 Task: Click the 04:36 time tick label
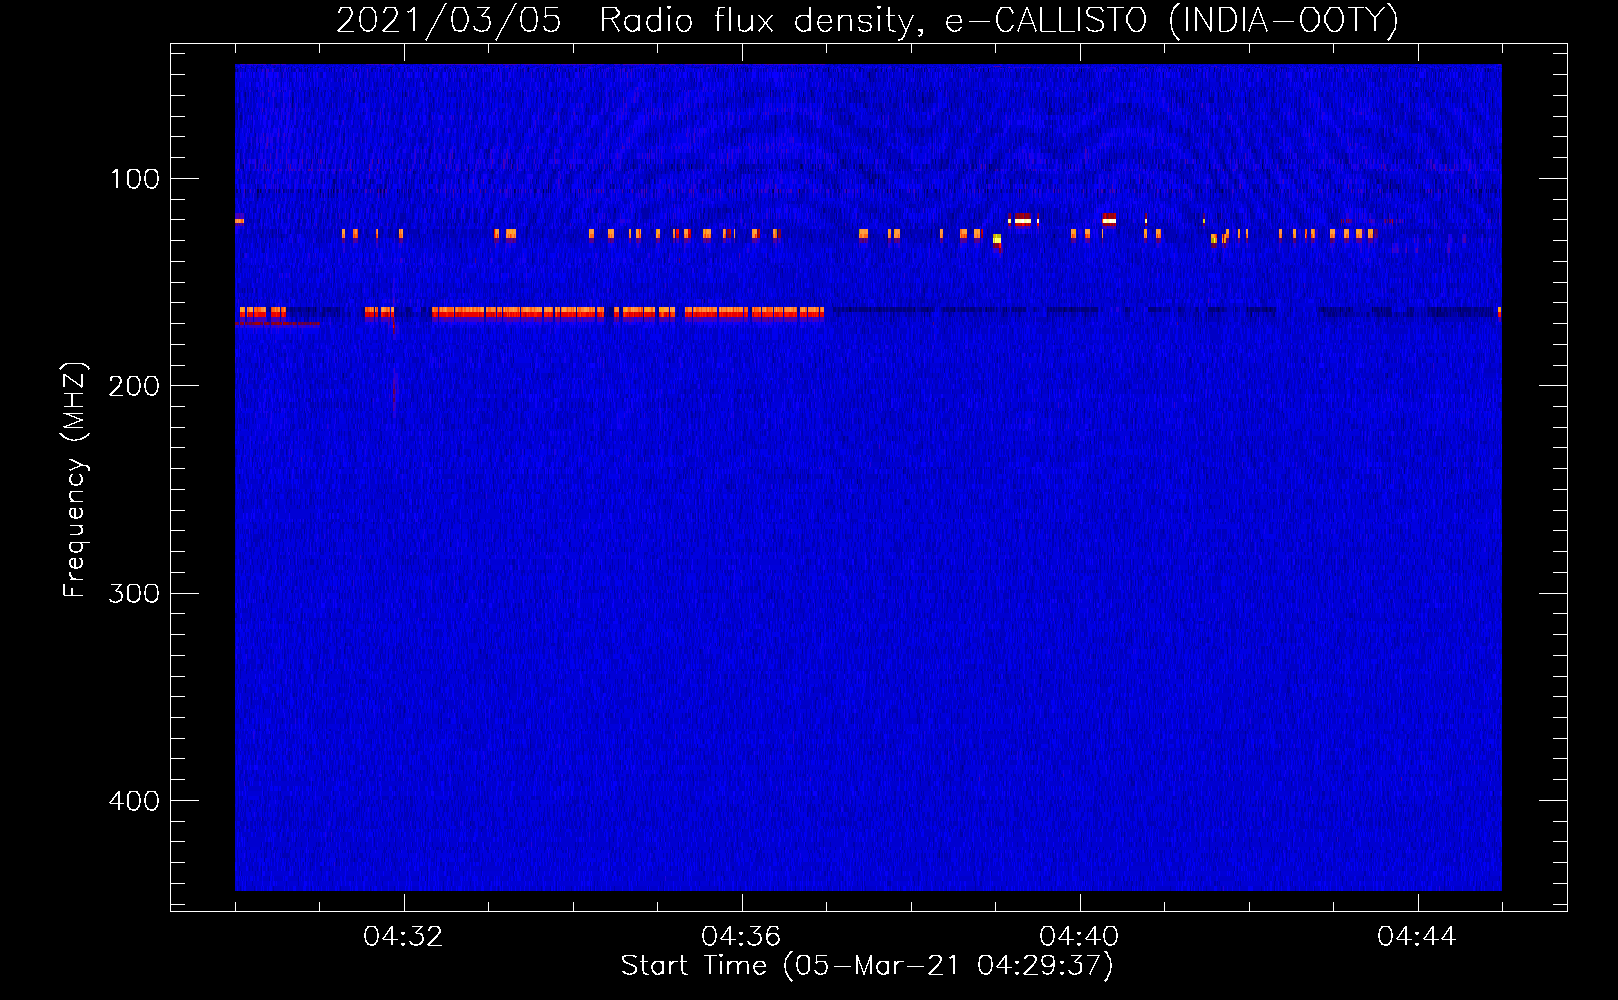[x=741, y=937]
